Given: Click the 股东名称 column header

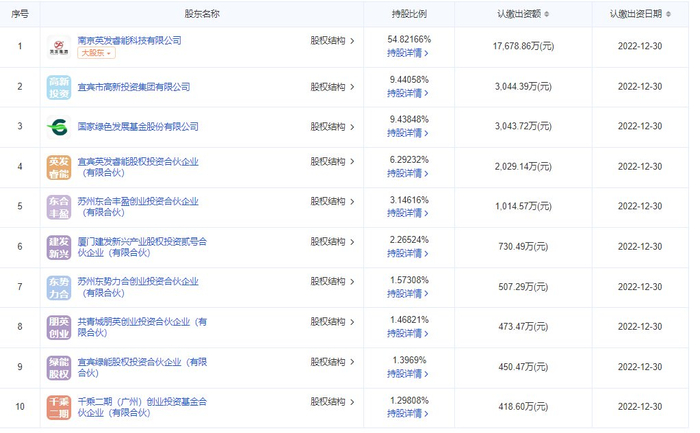Looking at the screenshot, I should click(202, 14).
